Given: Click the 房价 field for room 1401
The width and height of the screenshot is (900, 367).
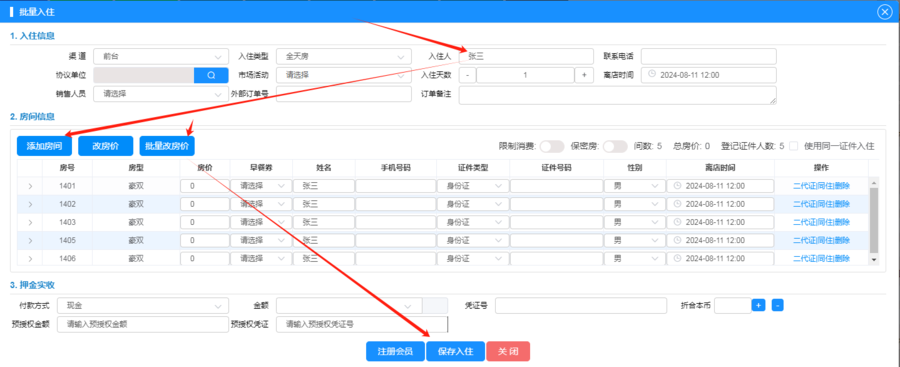Looking at the screenshot, I should tap(204, 186).
